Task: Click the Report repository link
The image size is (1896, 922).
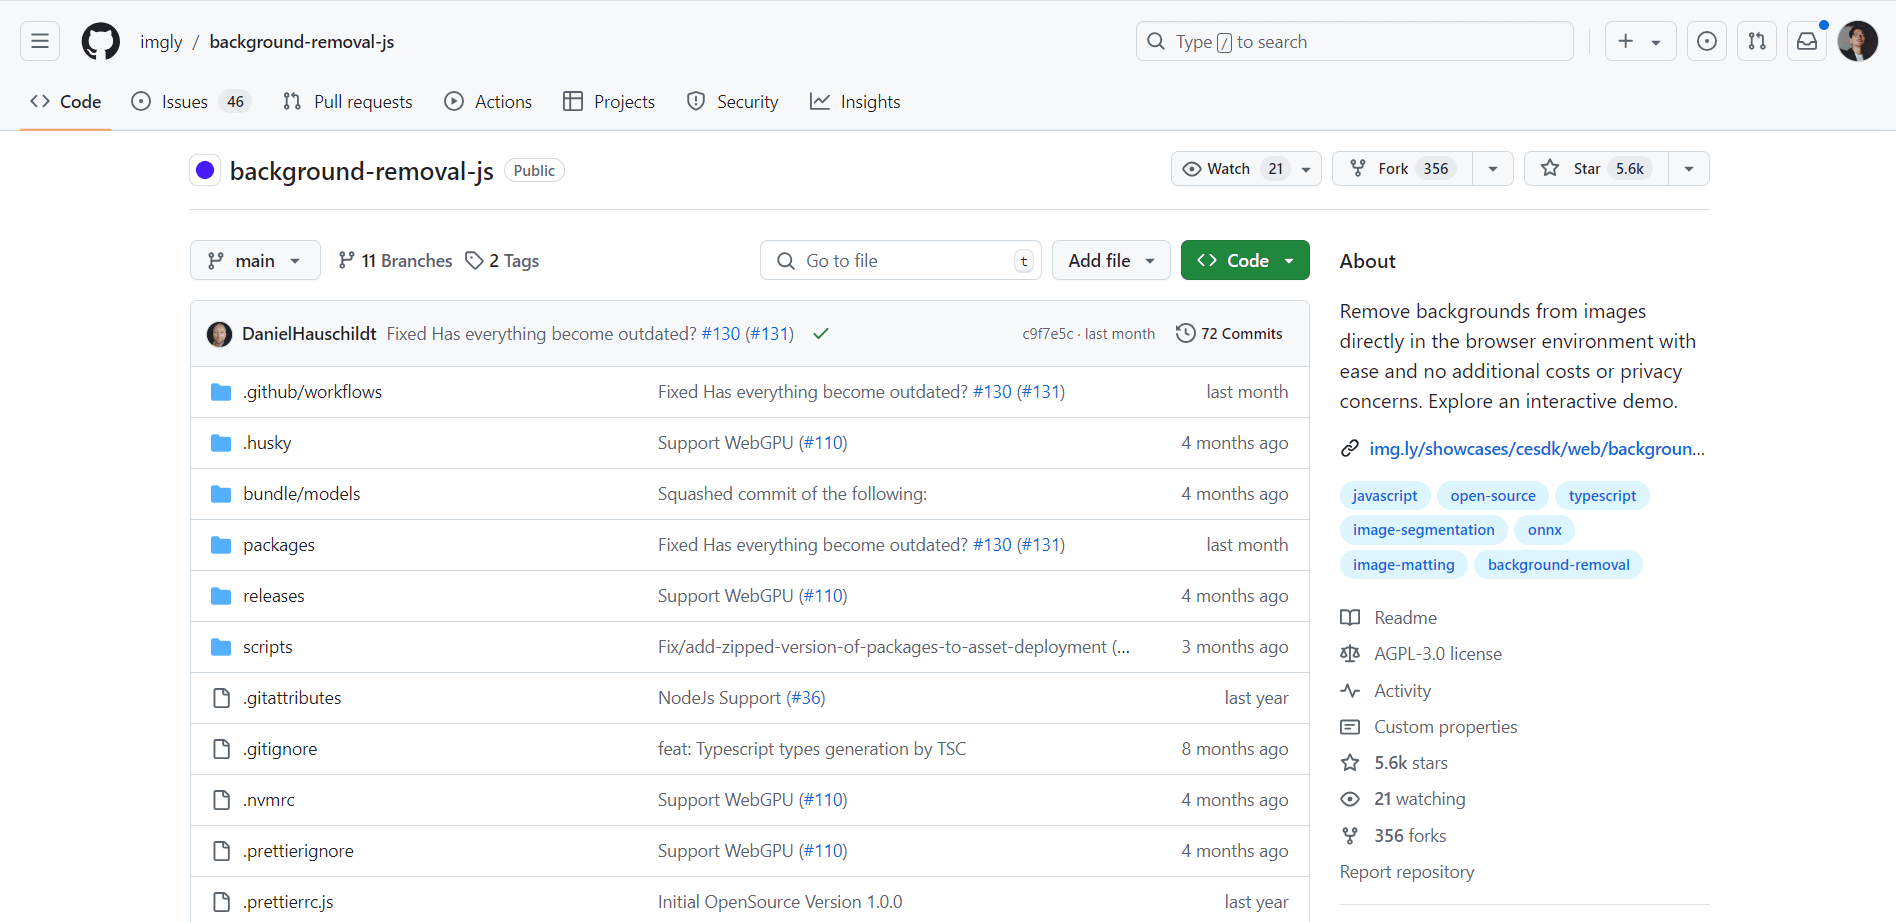Action: (1407, 871)
